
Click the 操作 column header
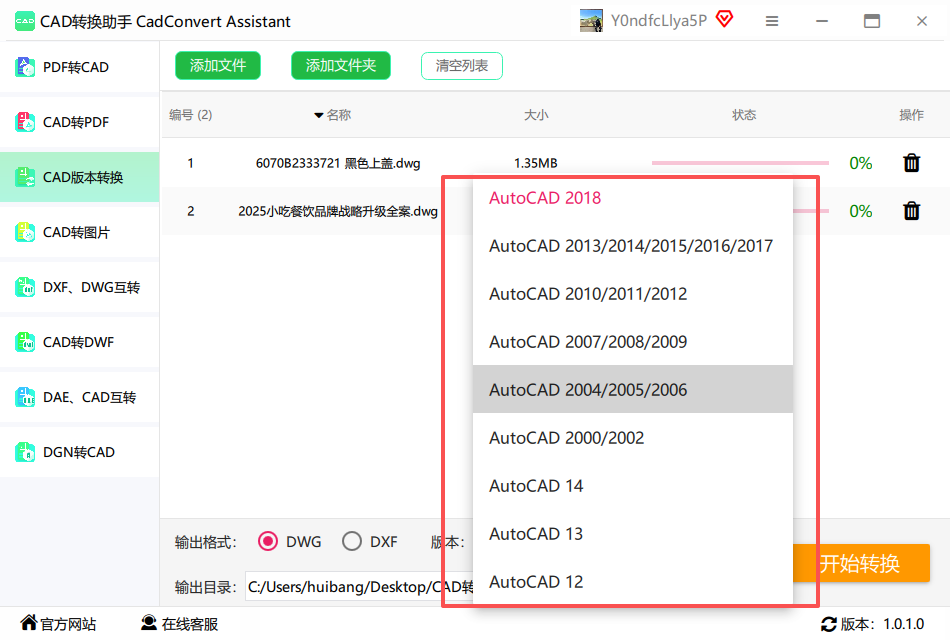pos(911,115)
